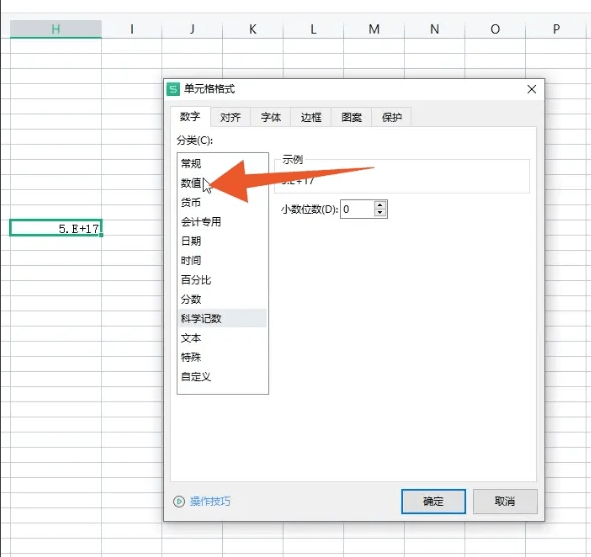
Task: Select column I header
Action: 132,29
